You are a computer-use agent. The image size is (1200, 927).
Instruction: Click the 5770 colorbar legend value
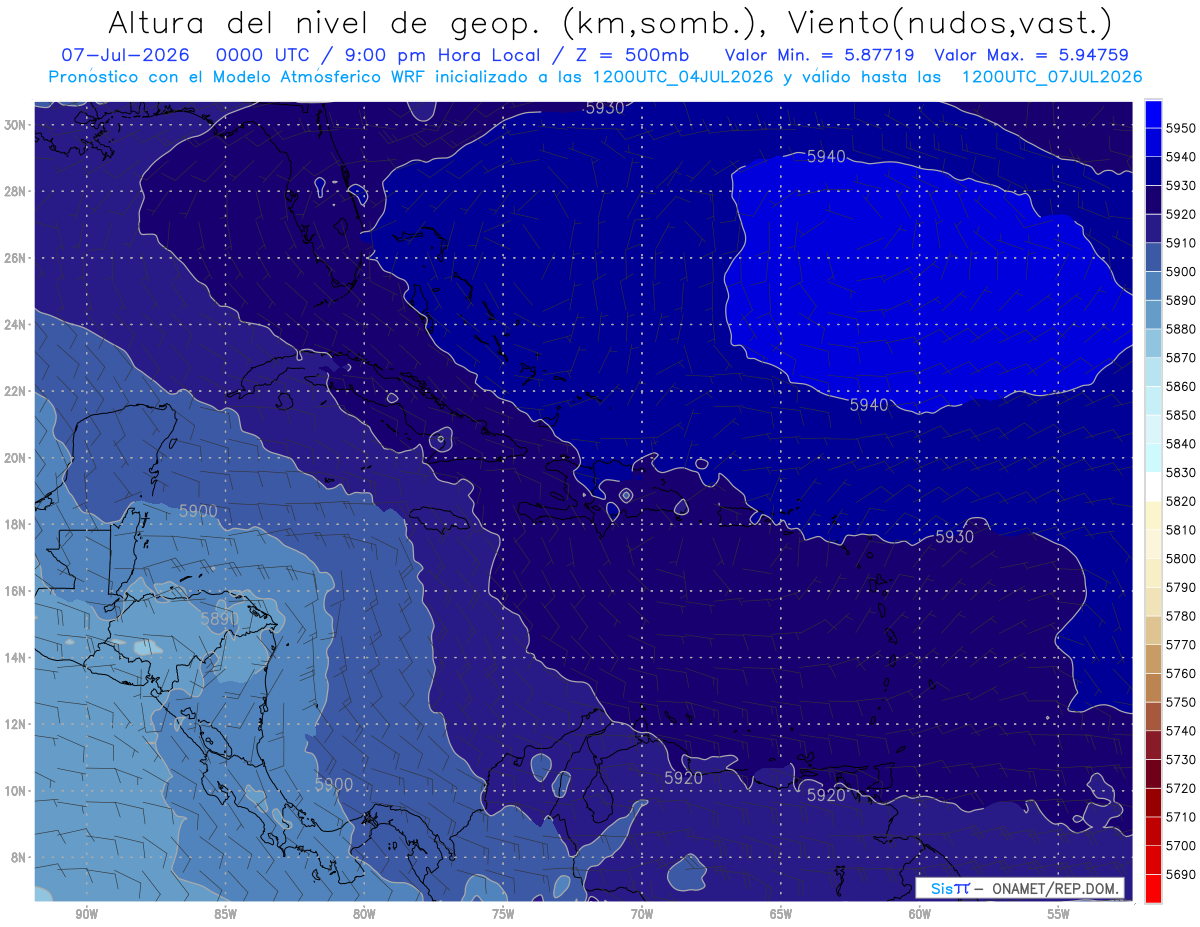(x=1180, y=645)
